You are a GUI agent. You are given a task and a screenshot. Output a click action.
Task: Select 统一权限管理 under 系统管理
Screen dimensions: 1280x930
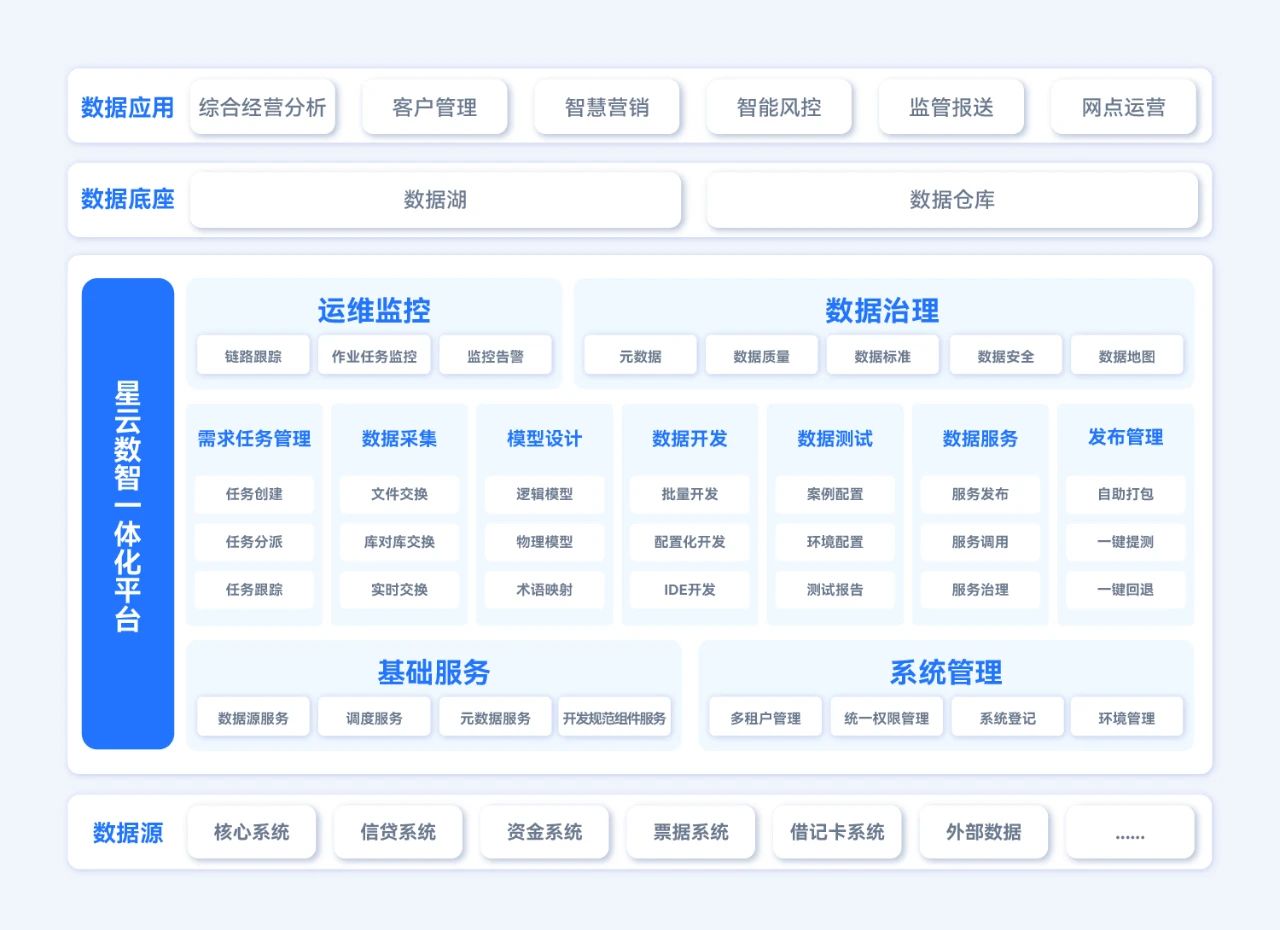pos(886,718)
